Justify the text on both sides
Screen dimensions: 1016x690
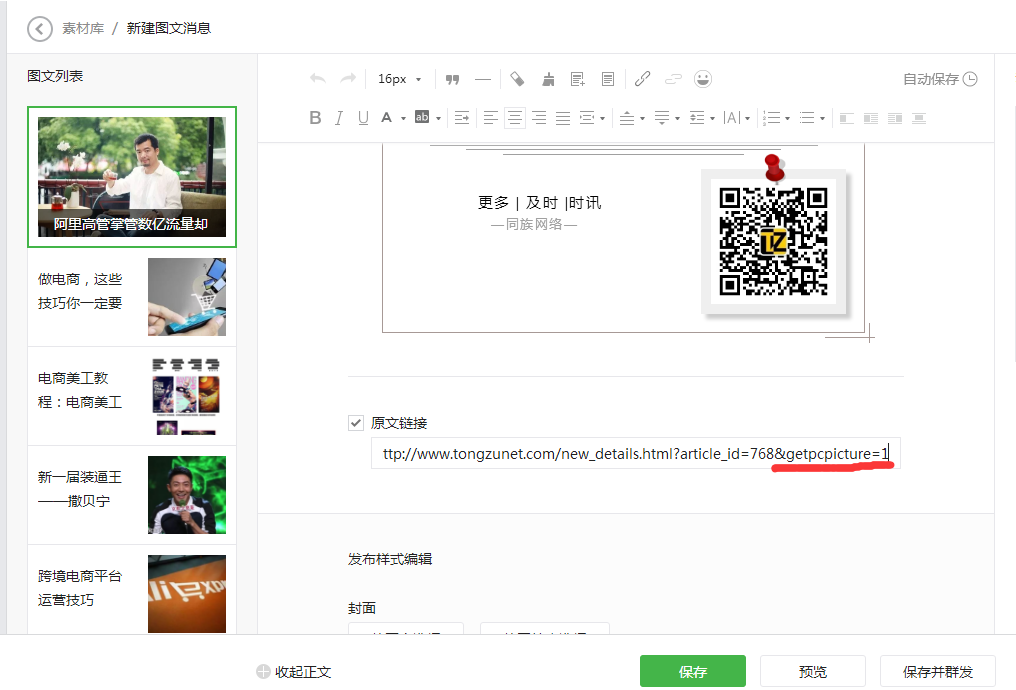(563, 118)
